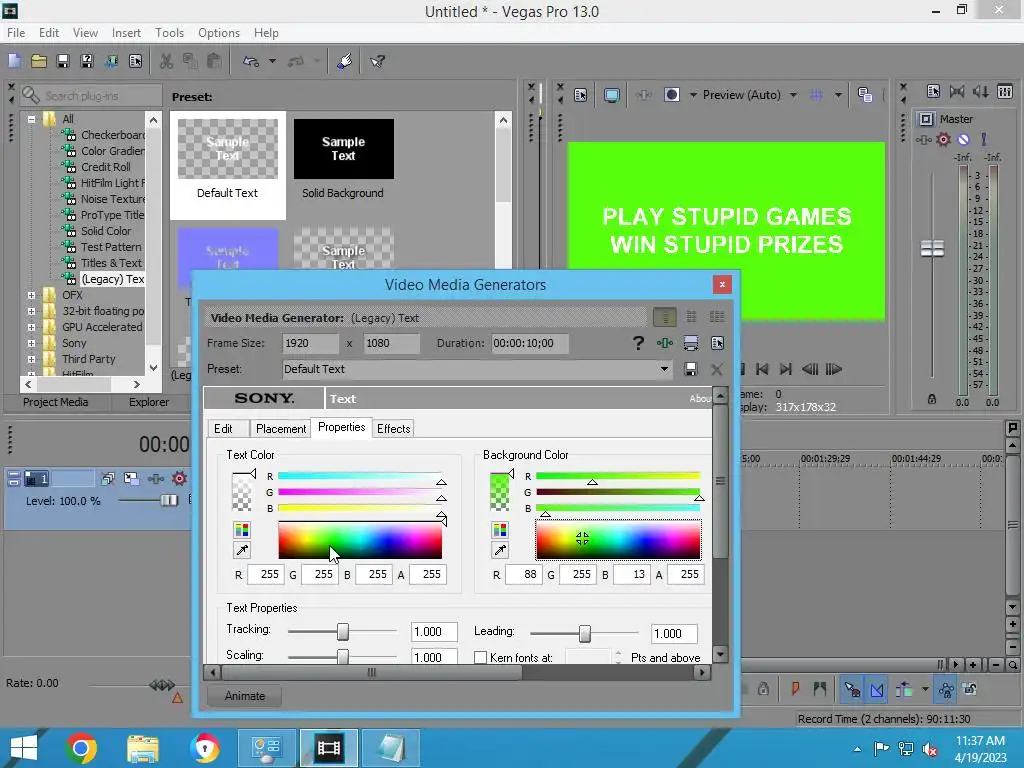The image size is (1024, 768).
Task: Click track motion icon on track 1
Action: click(x=131, y=479)
